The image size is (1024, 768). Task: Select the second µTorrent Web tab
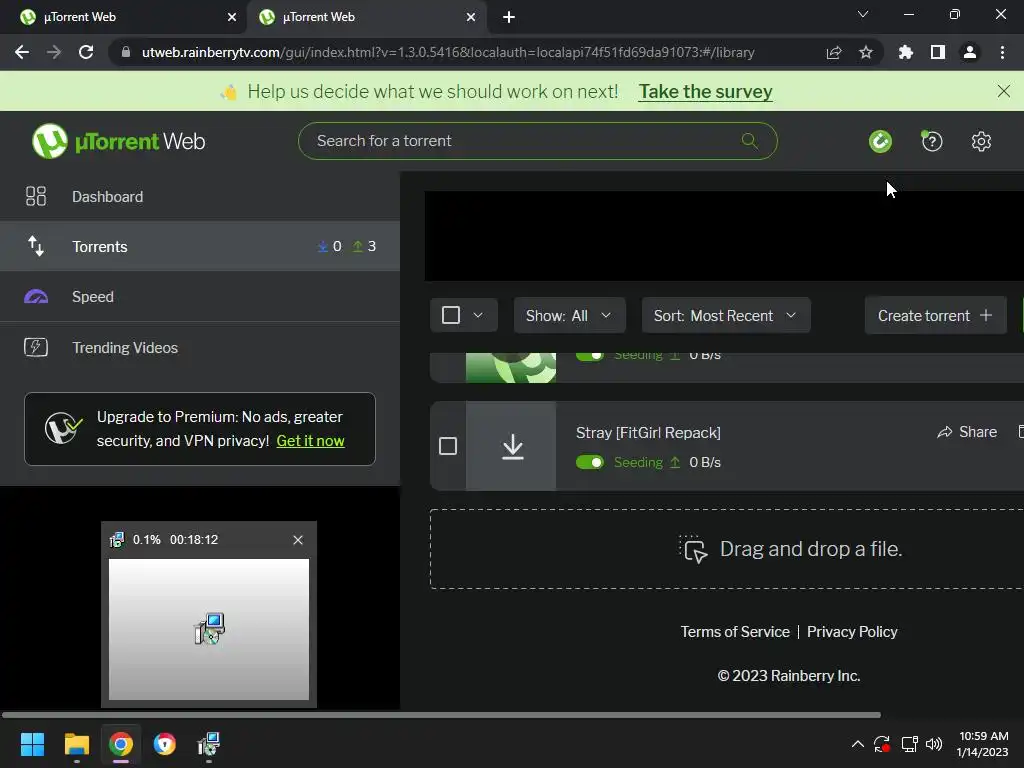pyautogui.click(x=367, y=18)
